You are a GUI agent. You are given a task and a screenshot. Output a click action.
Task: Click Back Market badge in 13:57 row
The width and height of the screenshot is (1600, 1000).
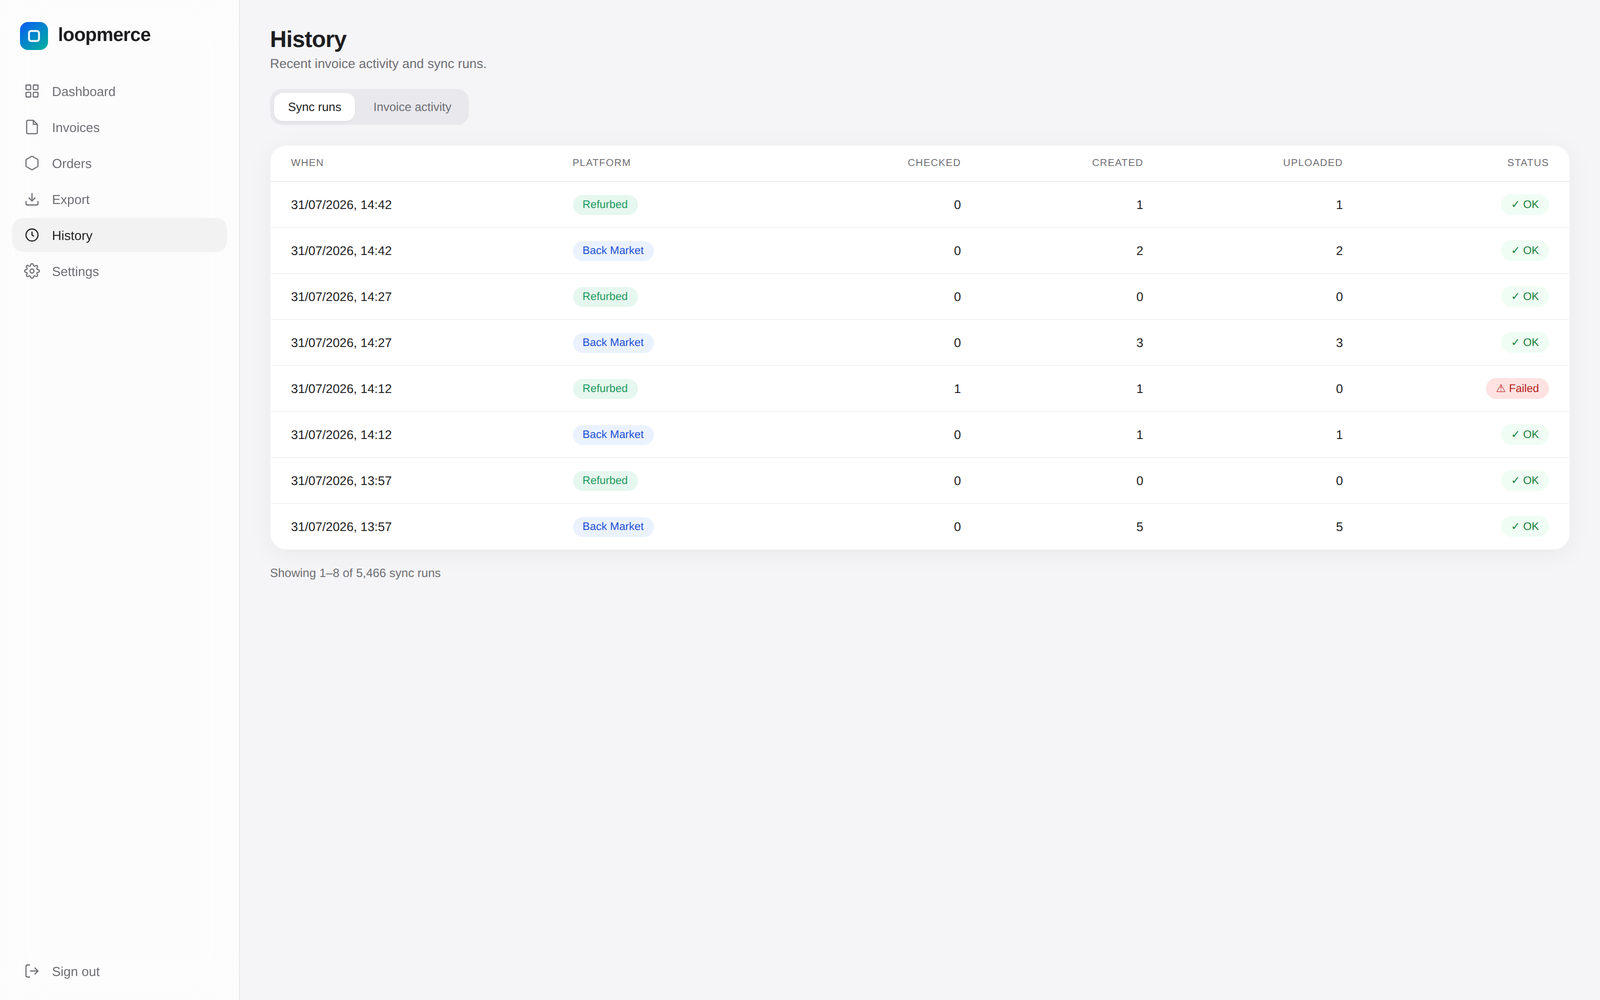(x=613, y=526)
